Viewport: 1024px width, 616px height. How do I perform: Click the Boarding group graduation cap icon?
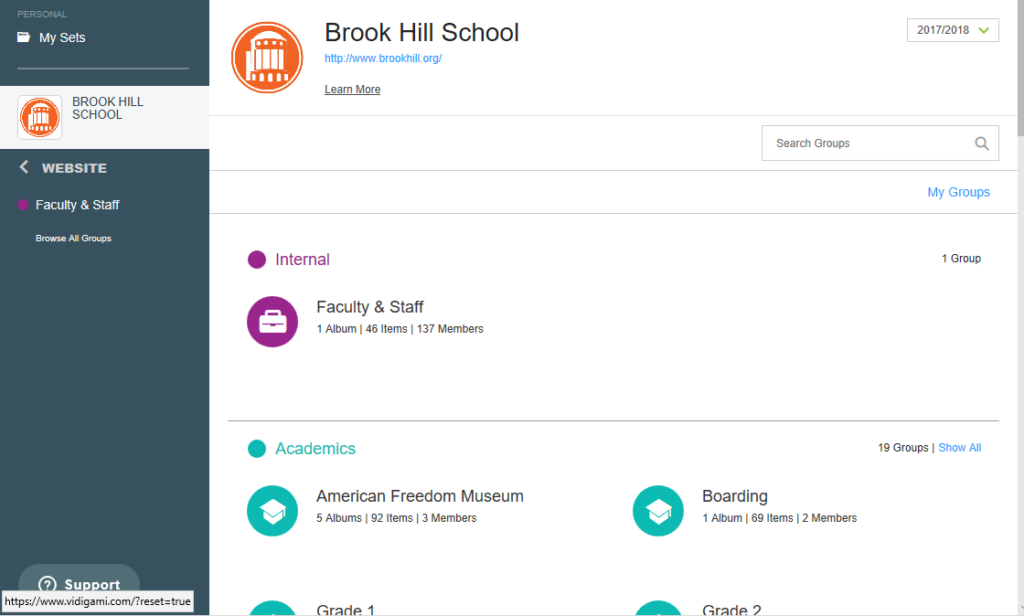pyautogui.click(x=658, y=511)
